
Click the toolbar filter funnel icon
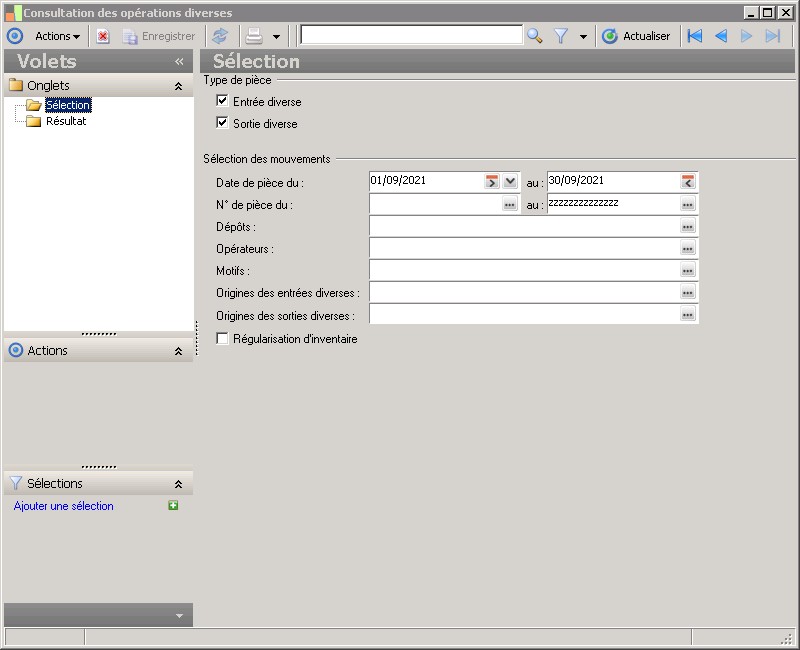[x=561, y=36]
